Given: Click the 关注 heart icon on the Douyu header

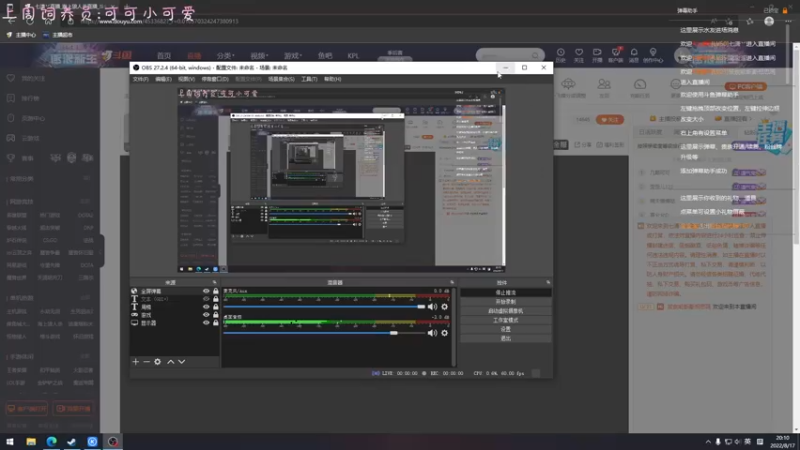Looking at the screenshot, I should [x=579, y=52].
